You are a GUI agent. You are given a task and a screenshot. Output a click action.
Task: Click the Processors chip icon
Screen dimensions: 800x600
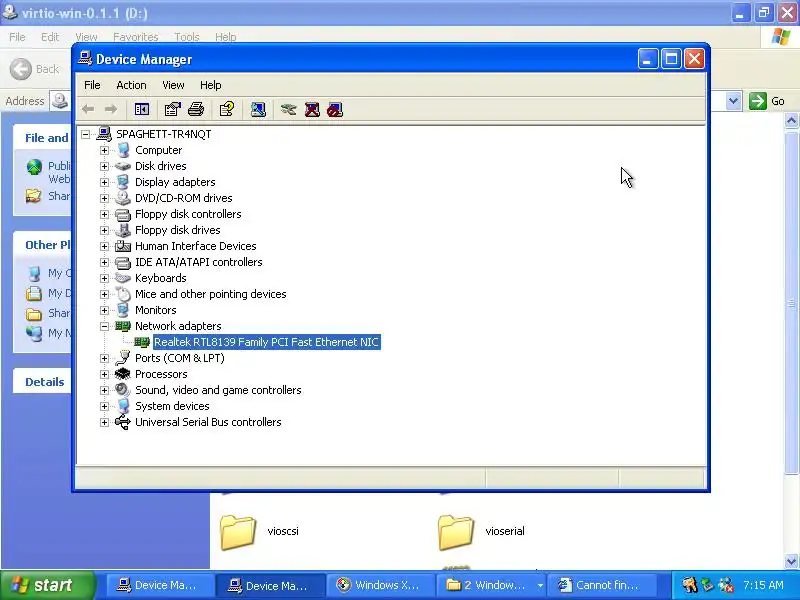coord(122,374)
